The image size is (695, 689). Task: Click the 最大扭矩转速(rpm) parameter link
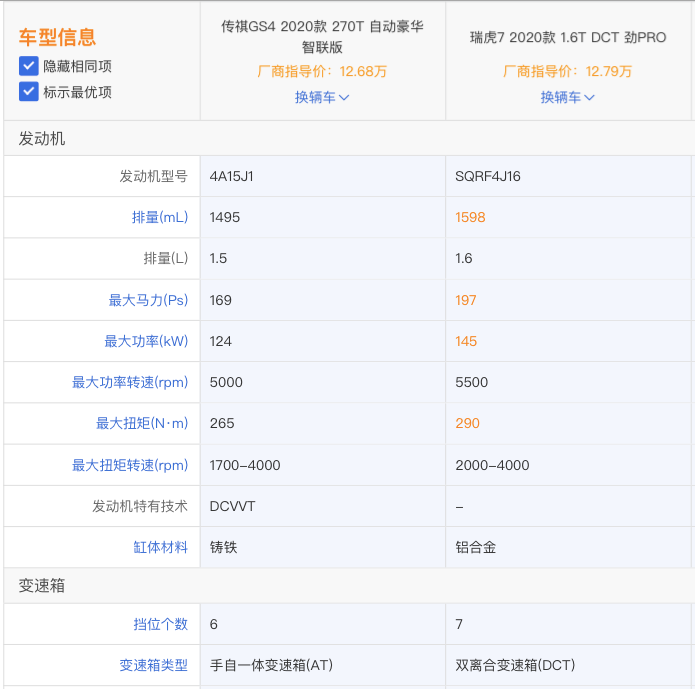130,465
